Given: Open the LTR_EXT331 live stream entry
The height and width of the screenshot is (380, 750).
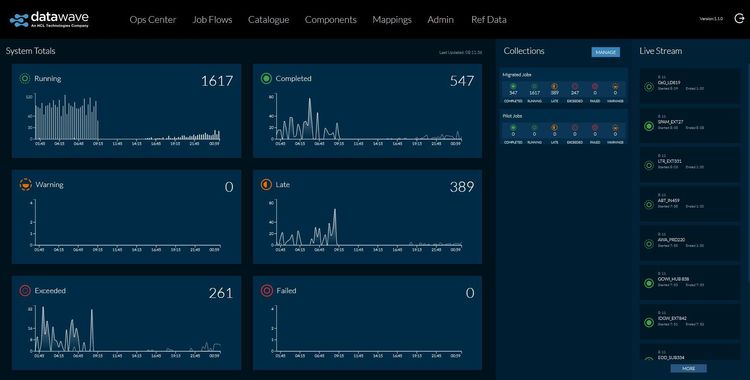Looking at the screenshot, I should [x=690, y=165].
